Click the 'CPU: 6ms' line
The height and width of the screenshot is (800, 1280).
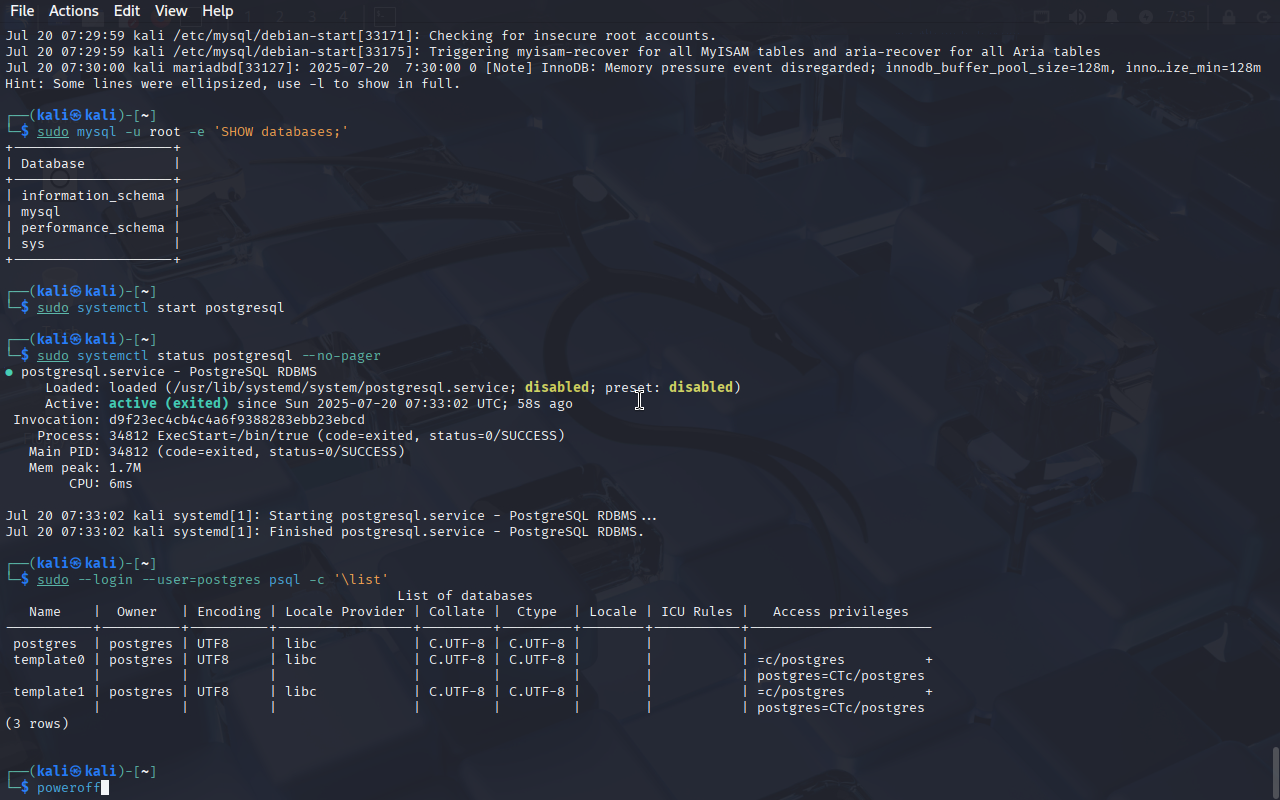pyautogui.click(x=101, y=484)
